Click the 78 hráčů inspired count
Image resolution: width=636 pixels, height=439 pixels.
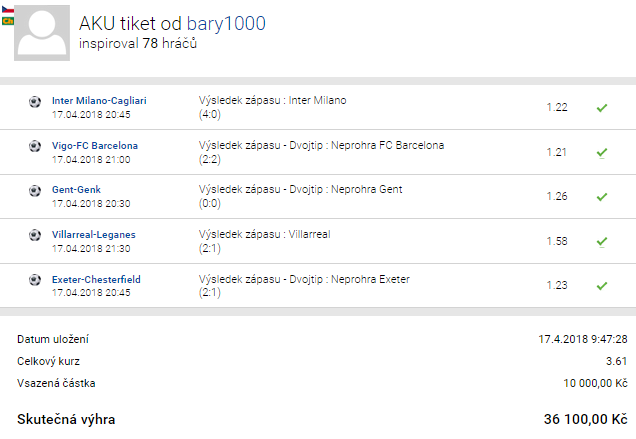pos(170,44)
